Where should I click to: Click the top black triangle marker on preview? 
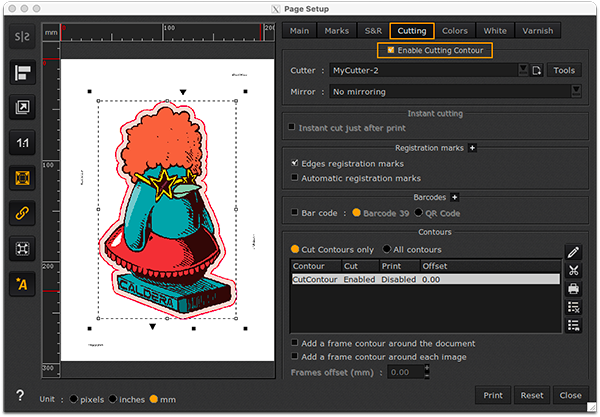tap(183, 92)
